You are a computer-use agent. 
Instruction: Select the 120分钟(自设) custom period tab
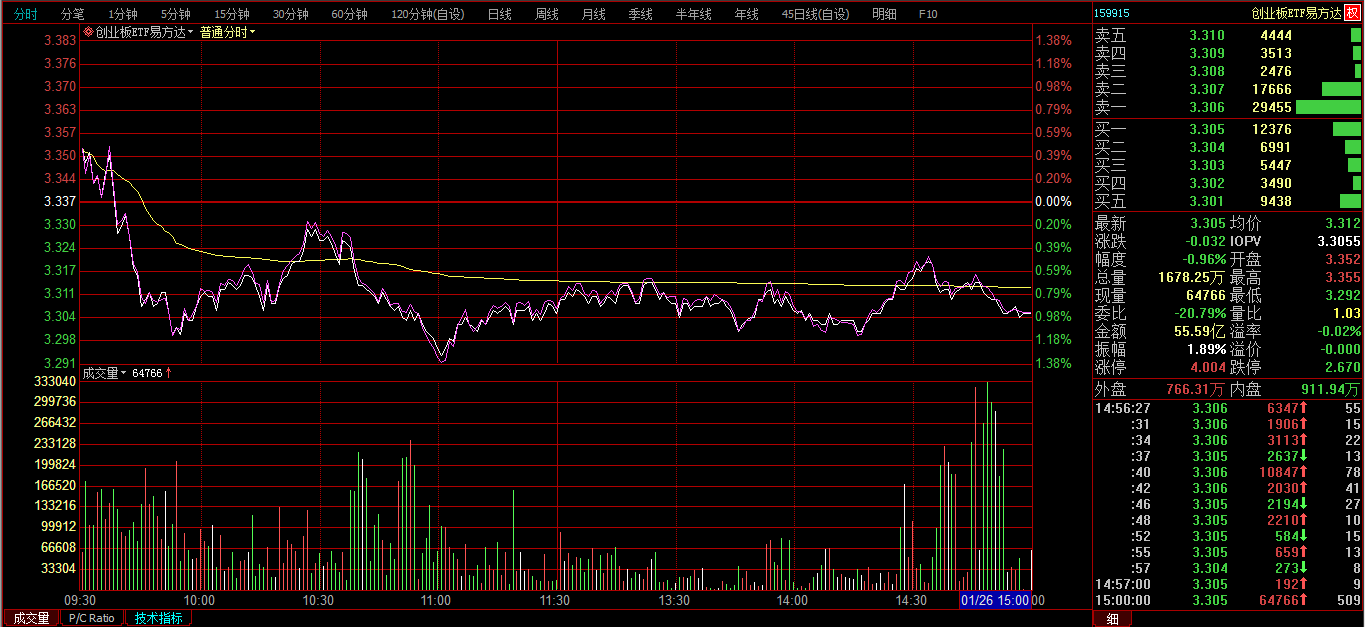tap(427, 14)
